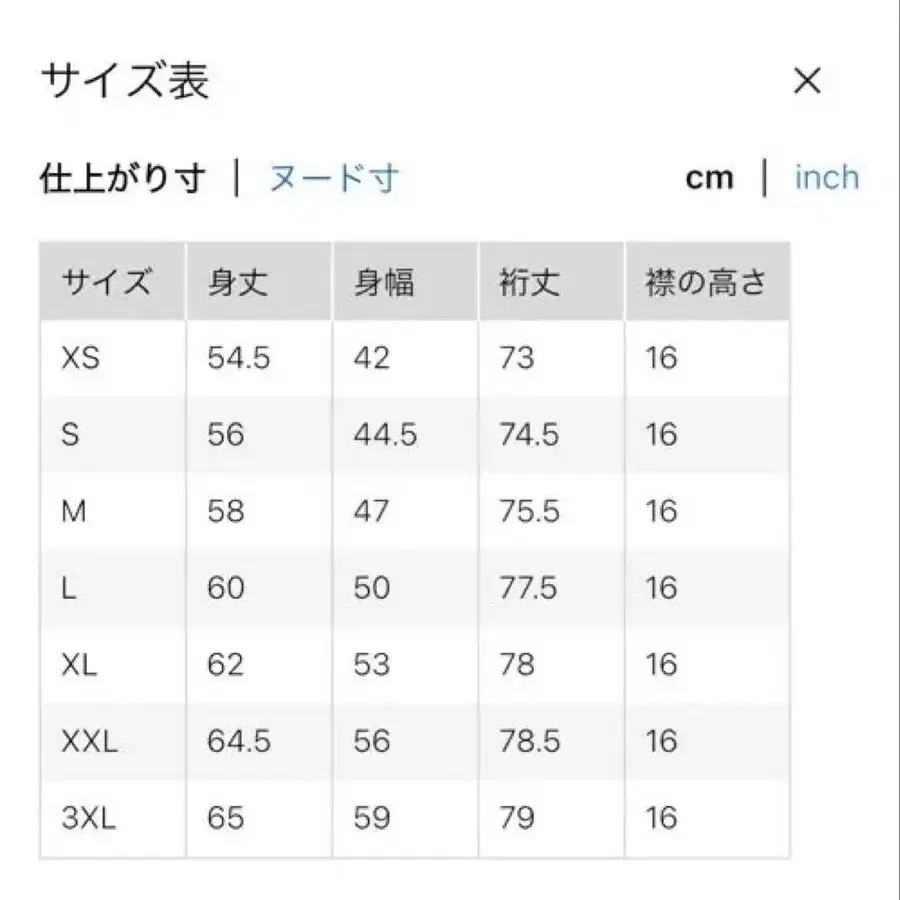Screen dimensions: 900x900
Task: Select the 仕上がり寸 measurement tab
Action: point(125,177)
